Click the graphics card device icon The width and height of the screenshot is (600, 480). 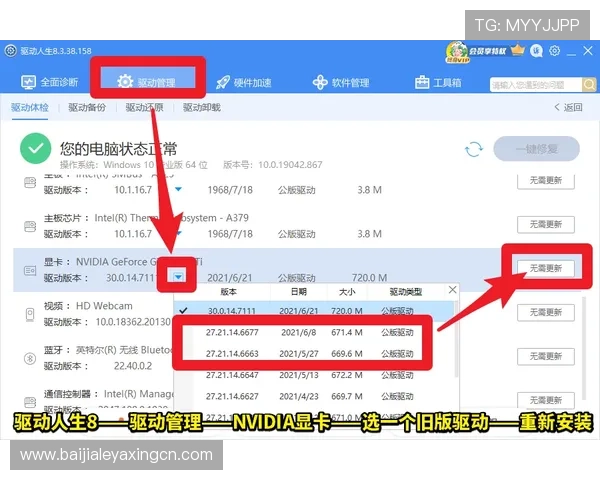30,271
